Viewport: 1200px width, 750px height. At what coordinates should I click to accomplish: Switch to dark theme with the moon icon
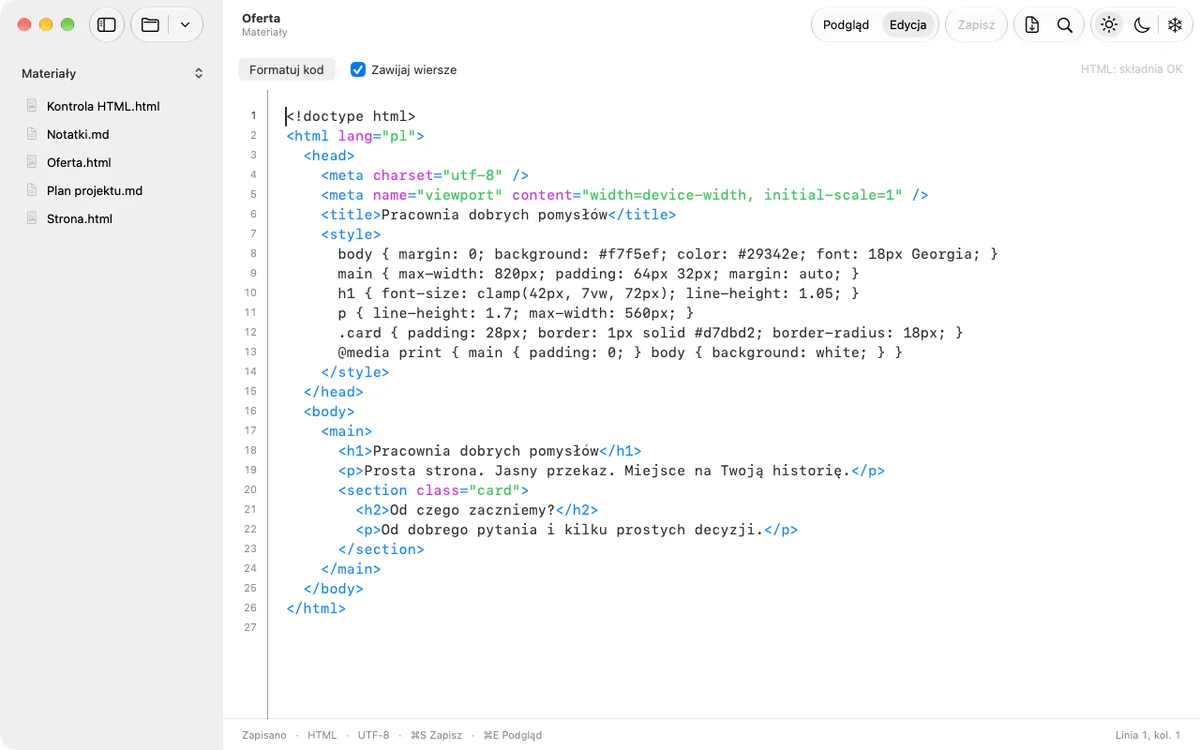(1142, 25)
